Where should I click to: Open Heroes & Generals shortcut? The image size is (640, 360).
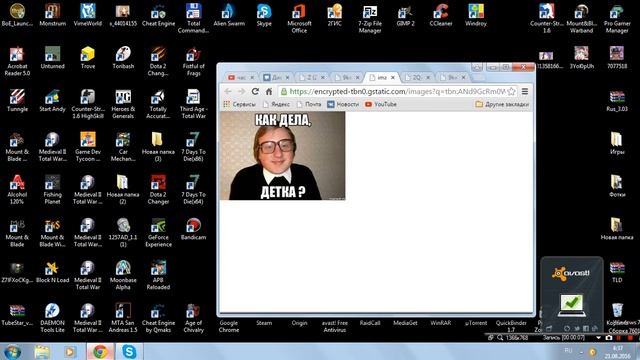123,104
